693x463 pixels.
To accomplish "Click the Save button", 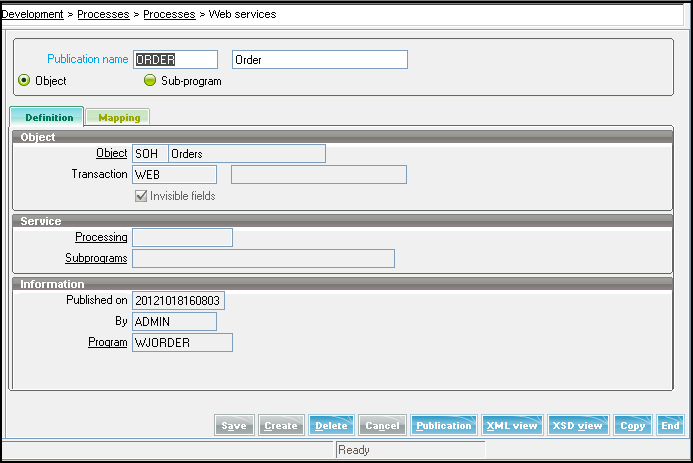I will (x=234, y=425).
